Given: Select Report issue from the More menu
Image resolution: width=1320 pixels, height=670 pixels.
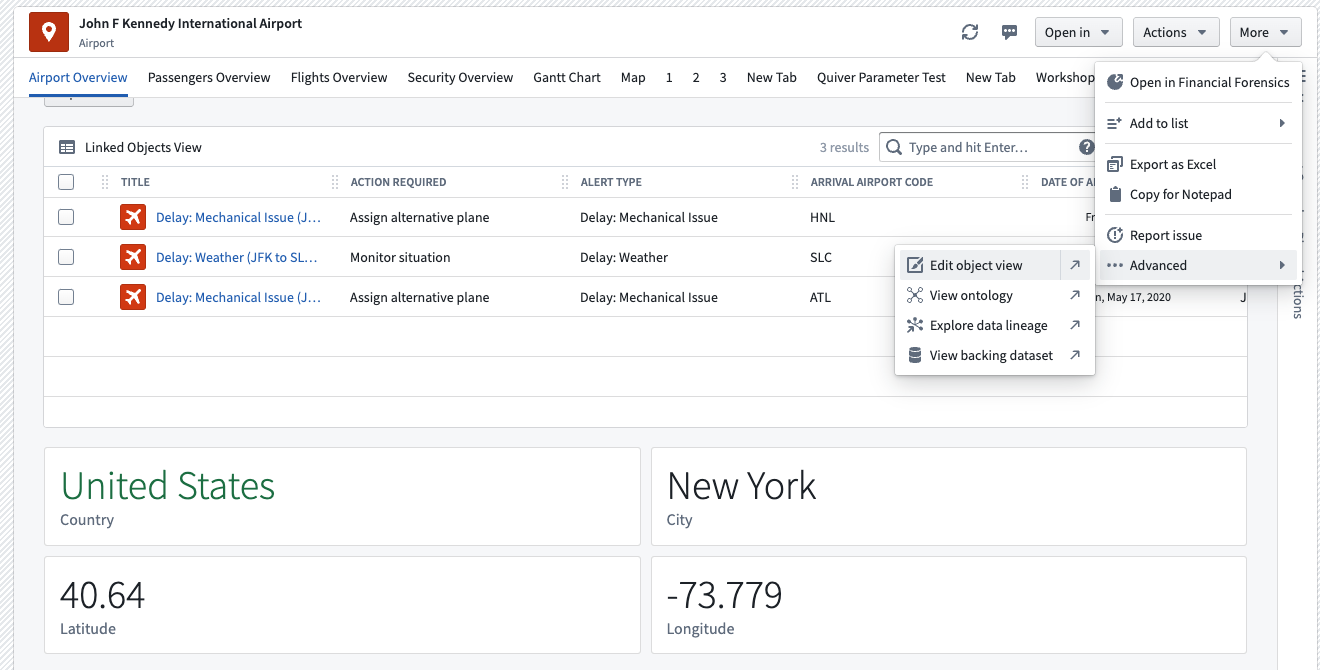Looking at the screenshot, I should 1199,235.
